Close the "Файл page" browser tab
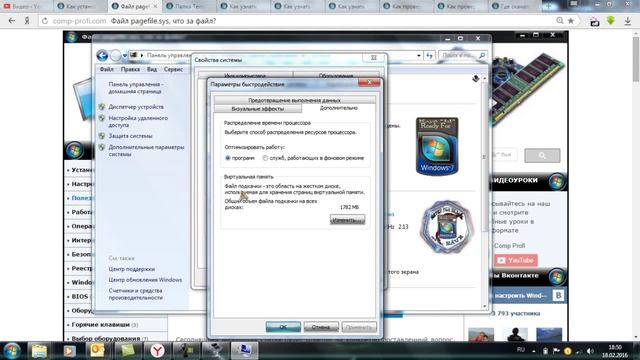The image size is (640, 360). 155,7
